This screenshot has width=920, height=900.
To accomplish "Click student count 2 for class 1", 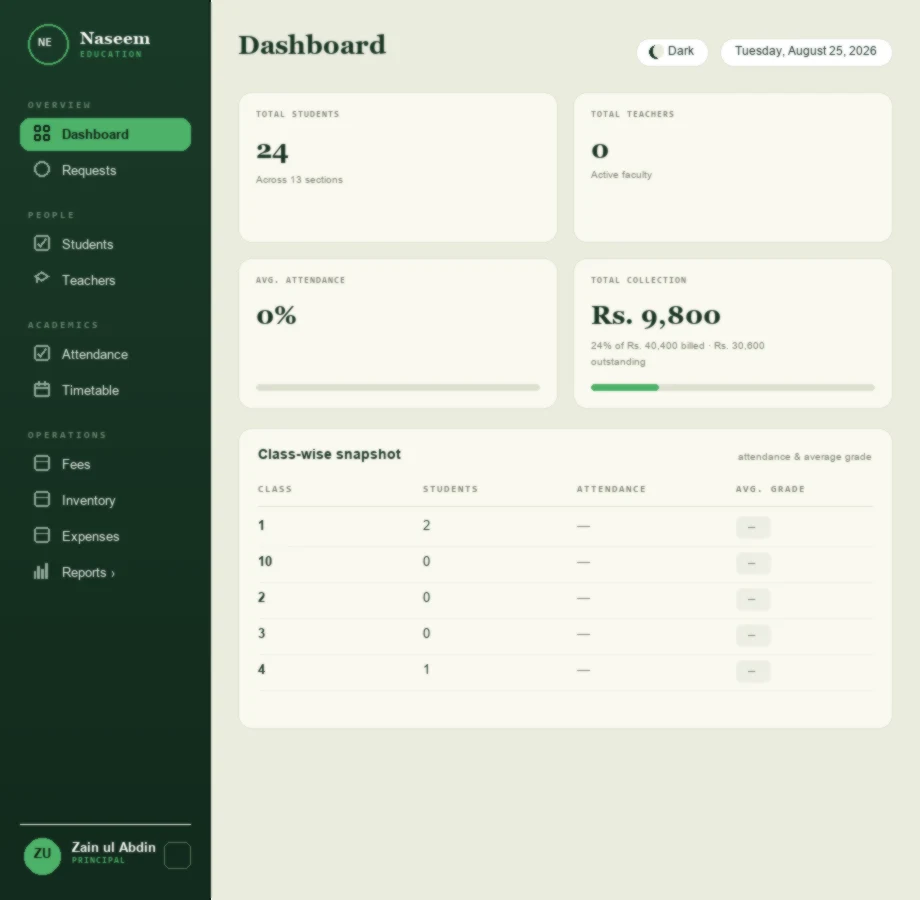I will pyautogui.click(x=426, y=526).
